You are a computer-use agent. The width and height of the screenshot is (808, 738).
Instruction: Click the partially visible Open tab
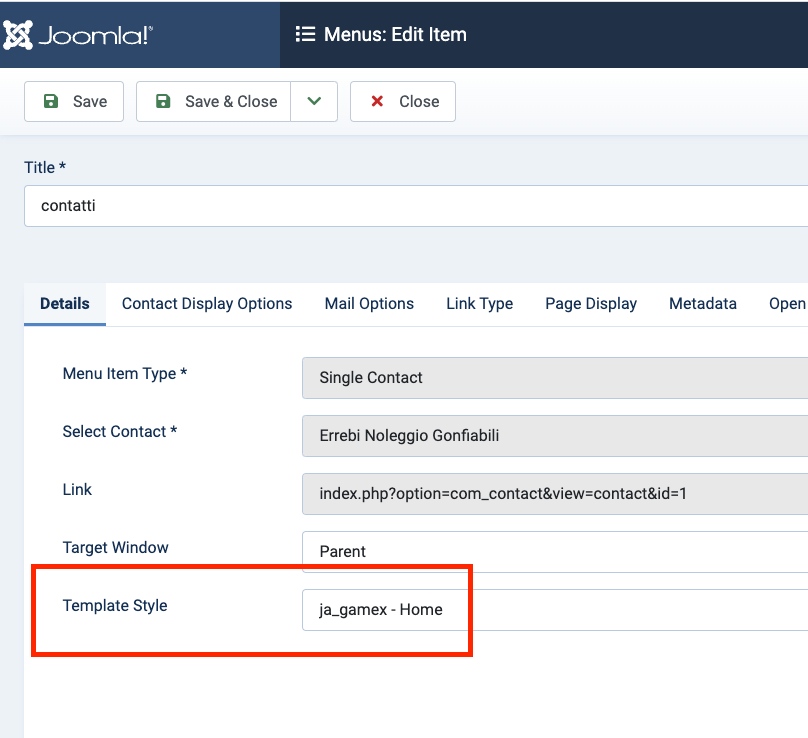pos(787,303)
